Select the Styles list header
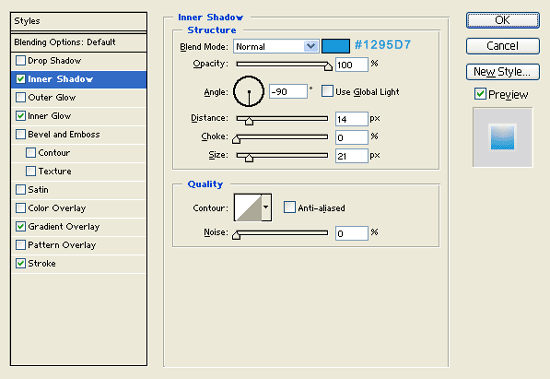Screen dimensions: 550x379 pos(79,21)
